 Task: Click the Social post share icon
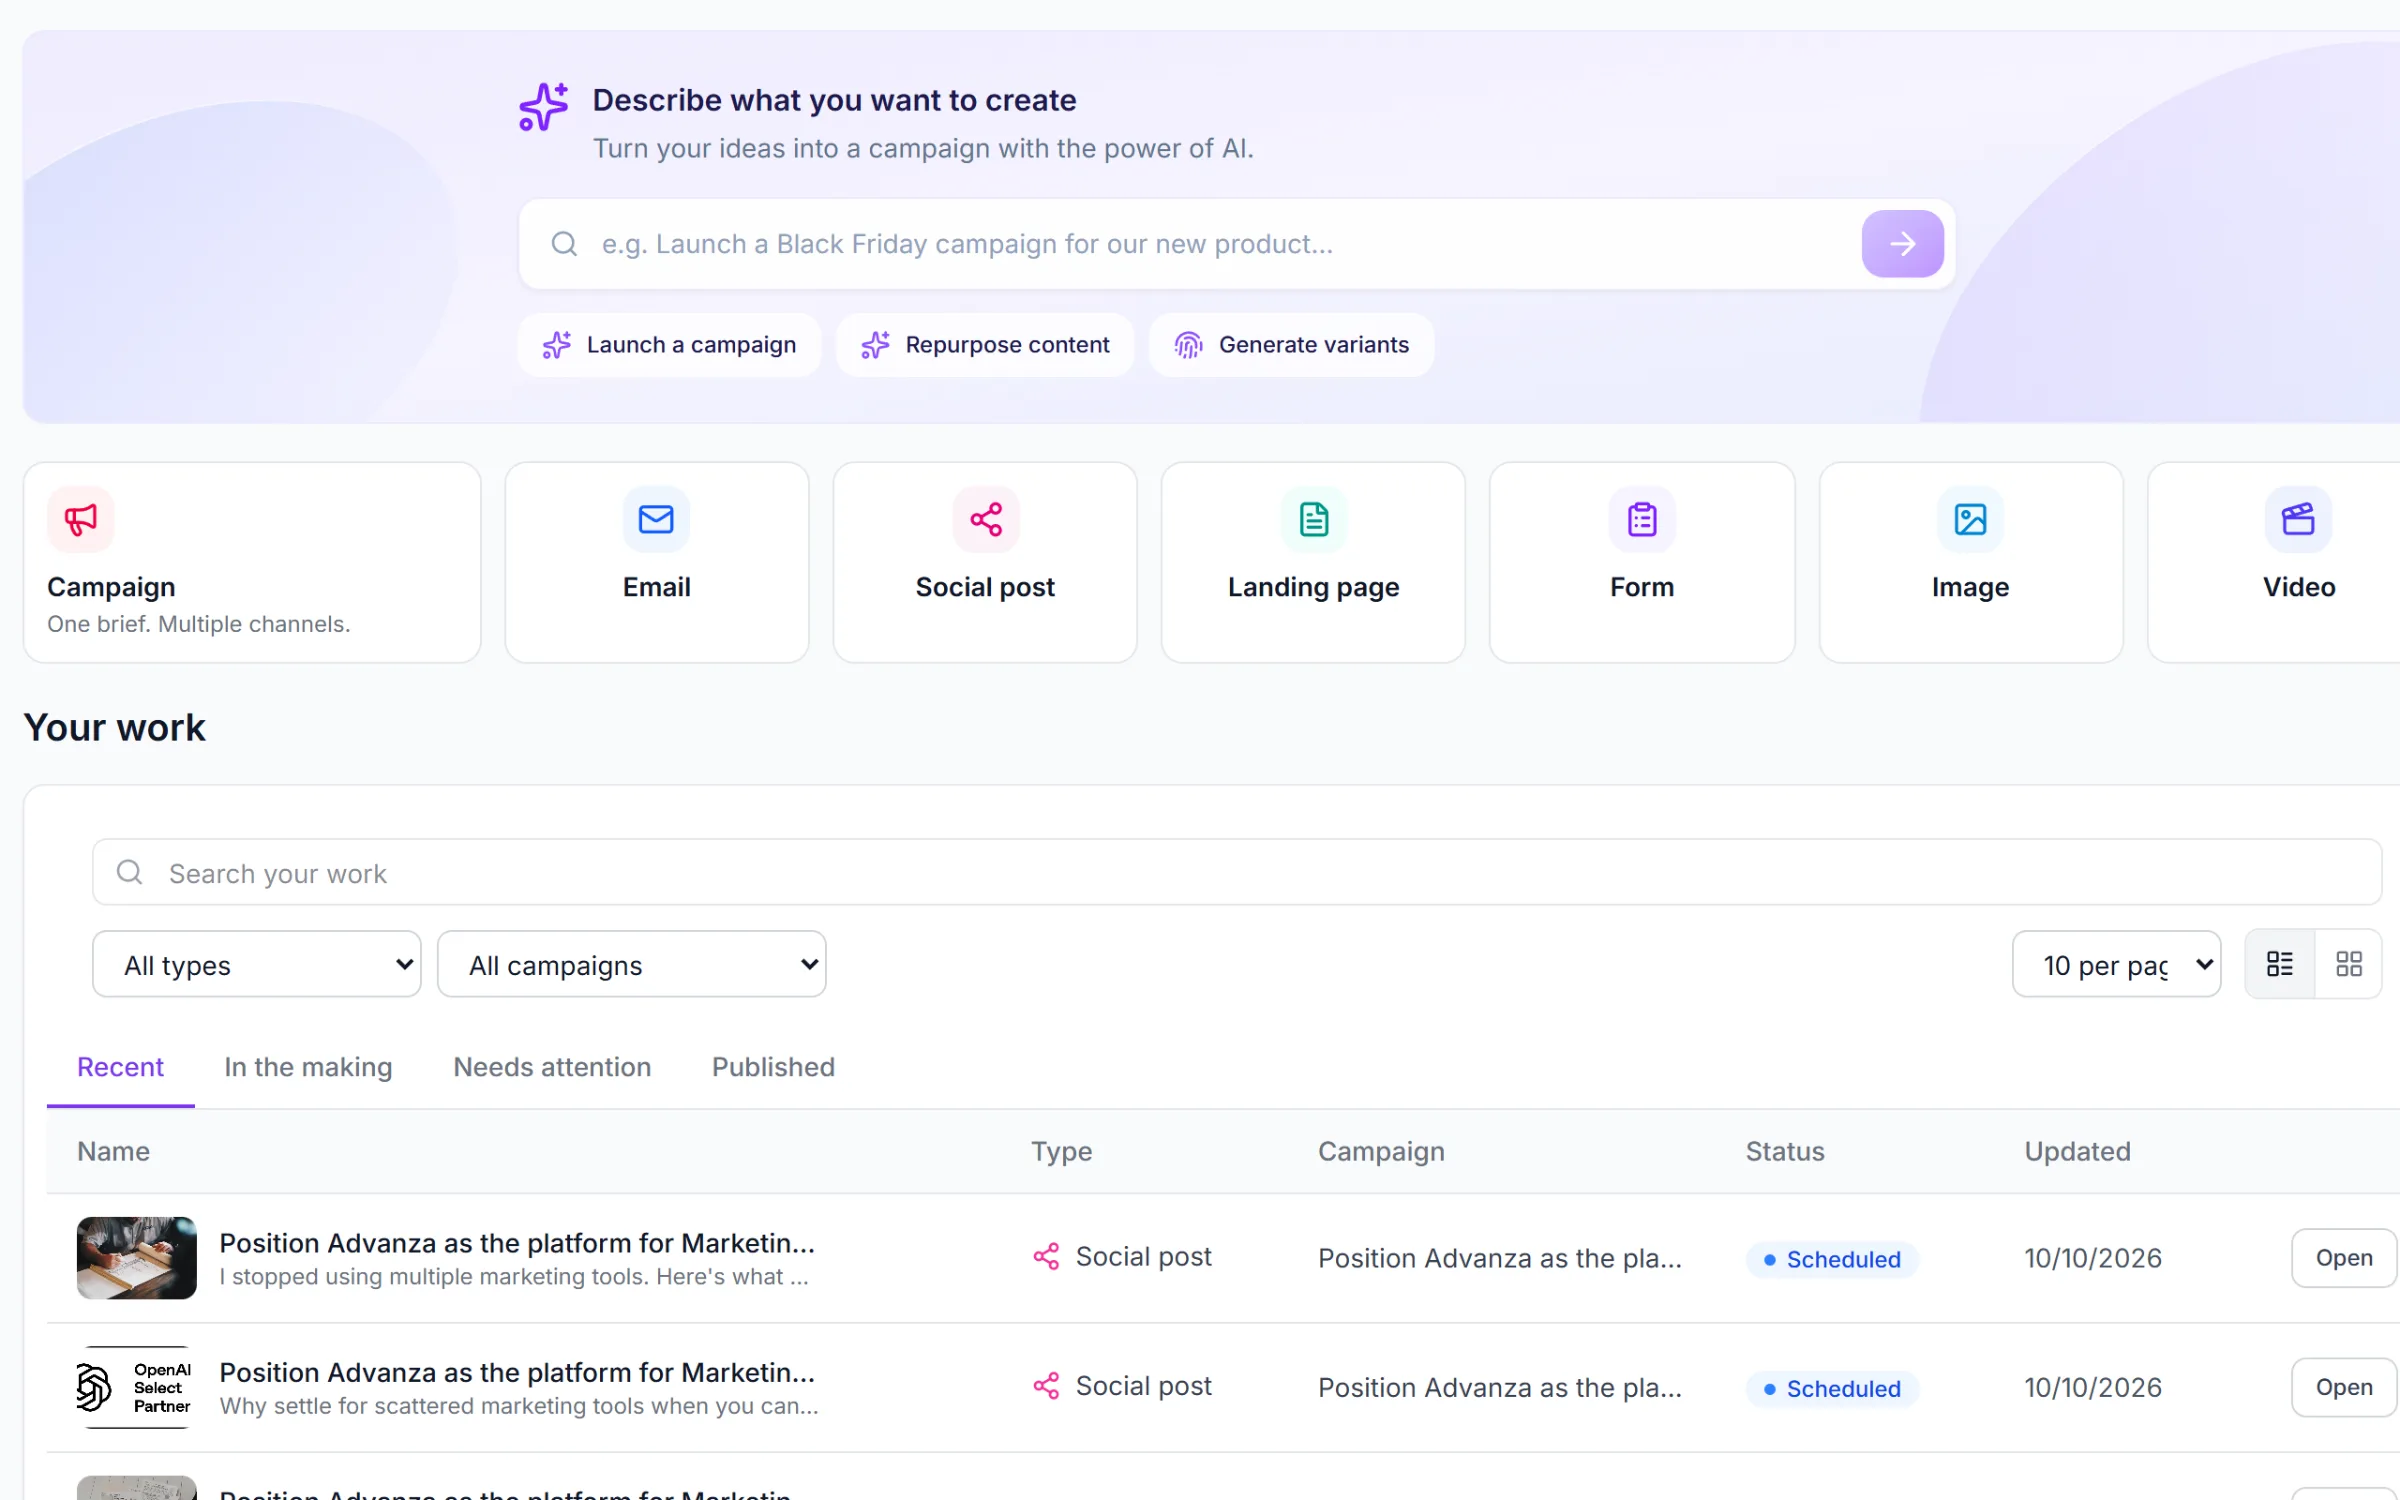tap(985, 519)
